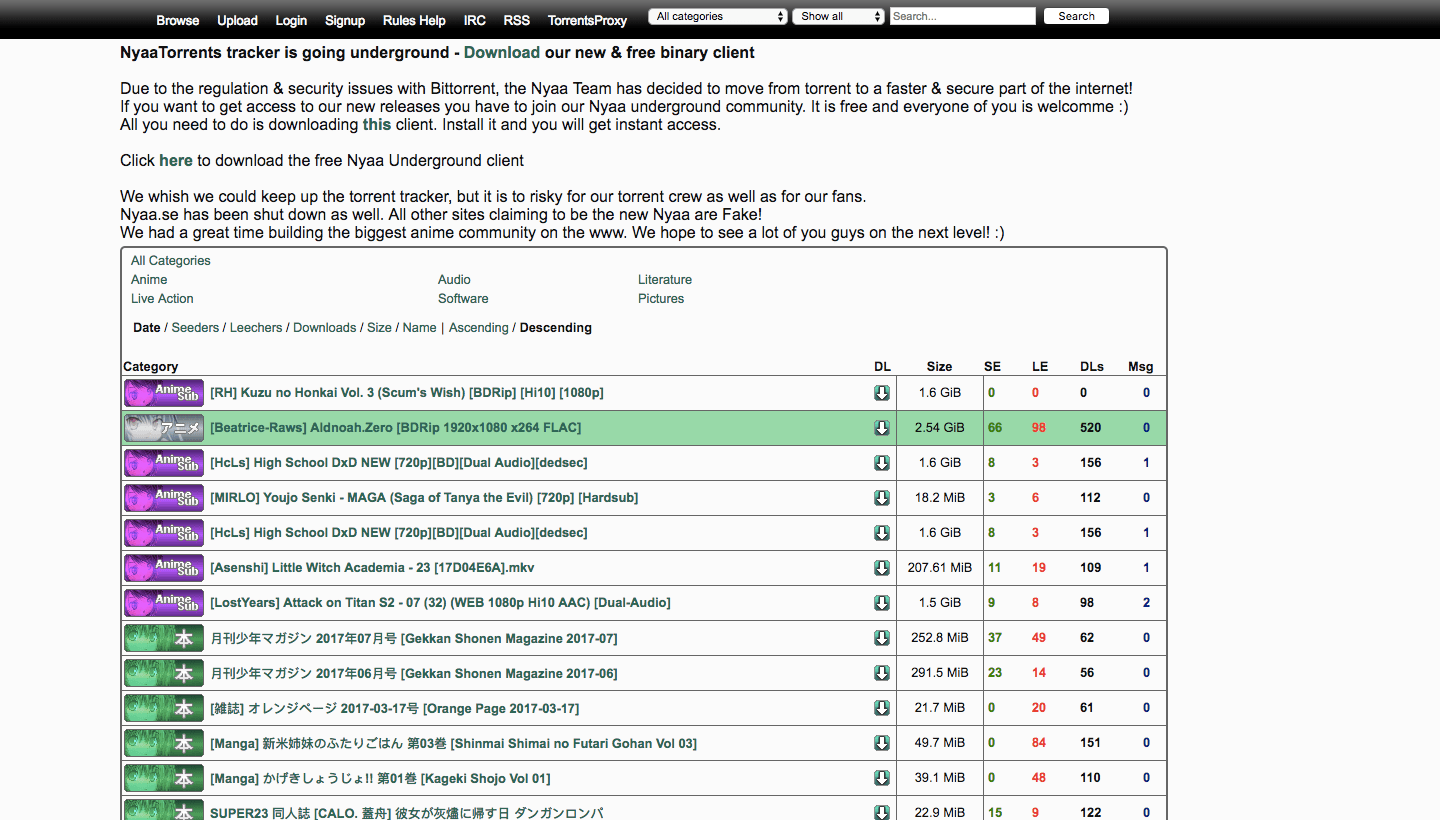Open Orange Page 2017-03-17 torrent title

click(394, 708)
